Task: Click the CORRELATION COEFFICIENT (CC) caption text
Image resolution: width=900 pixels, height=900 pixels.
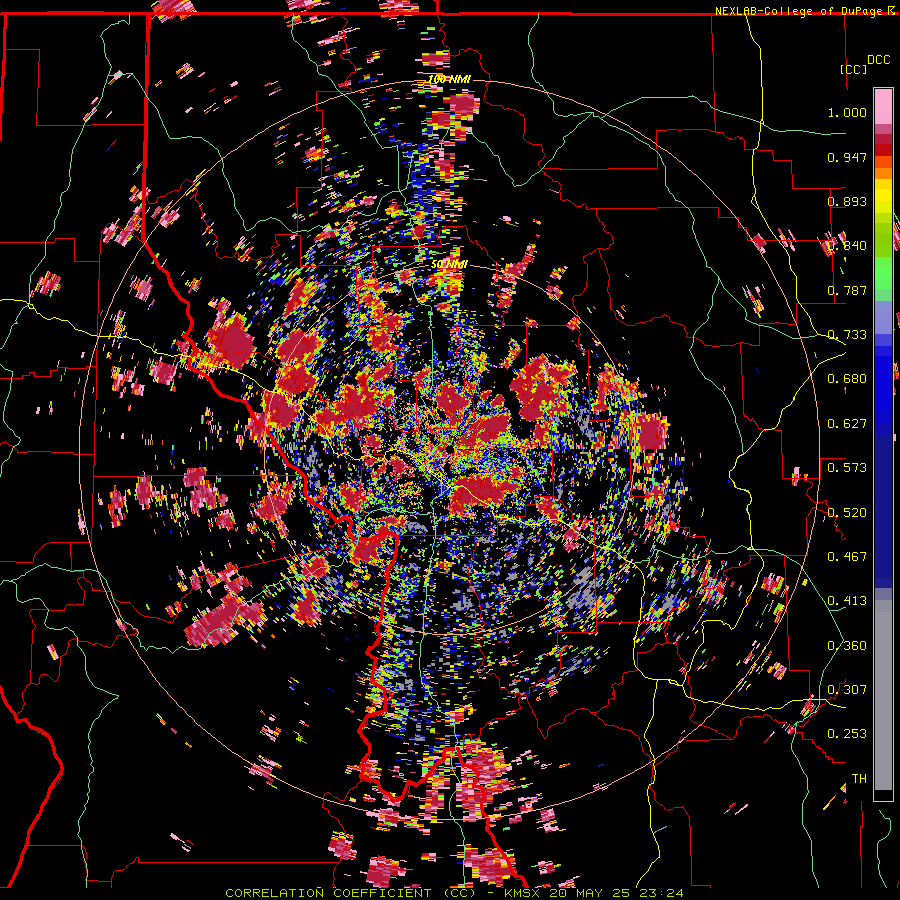Action: click(x=350, y=893)
